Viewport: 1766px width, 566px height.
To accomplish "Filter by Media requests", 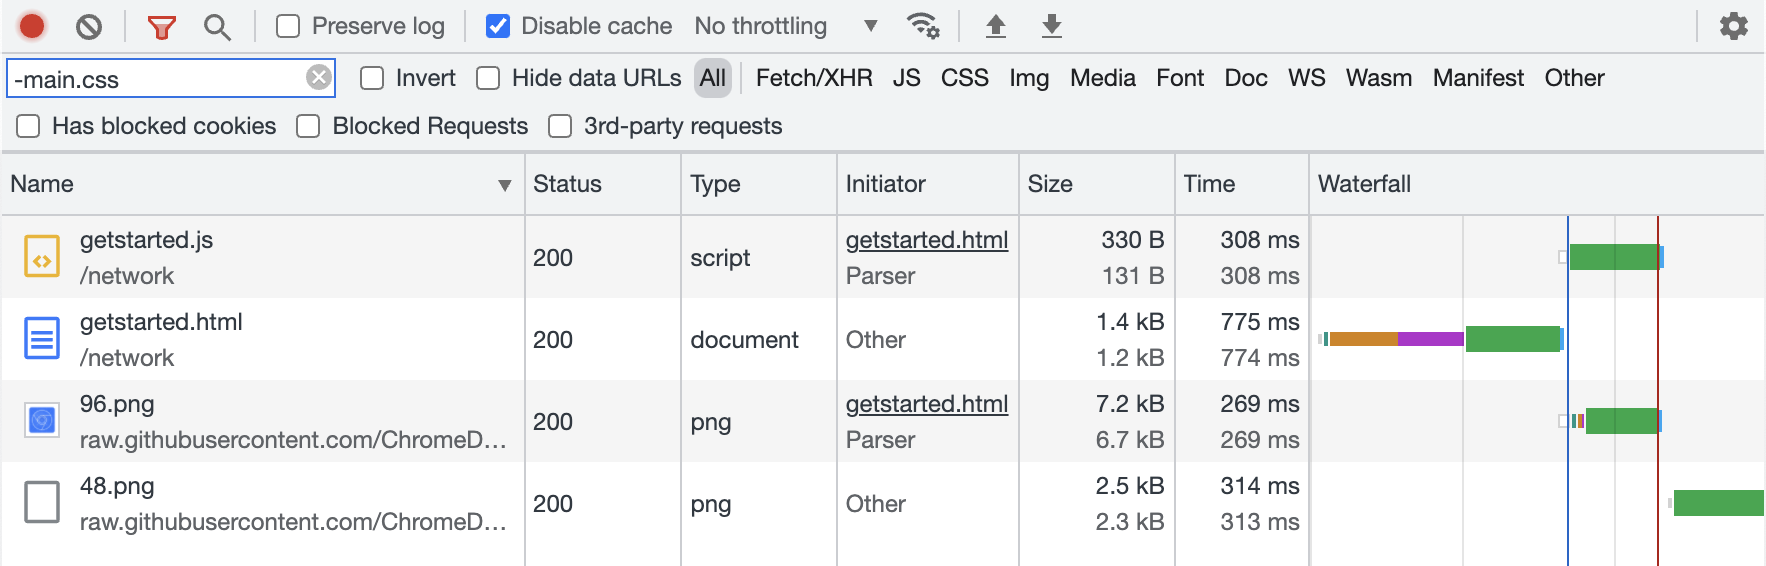I will (1102, 78).
